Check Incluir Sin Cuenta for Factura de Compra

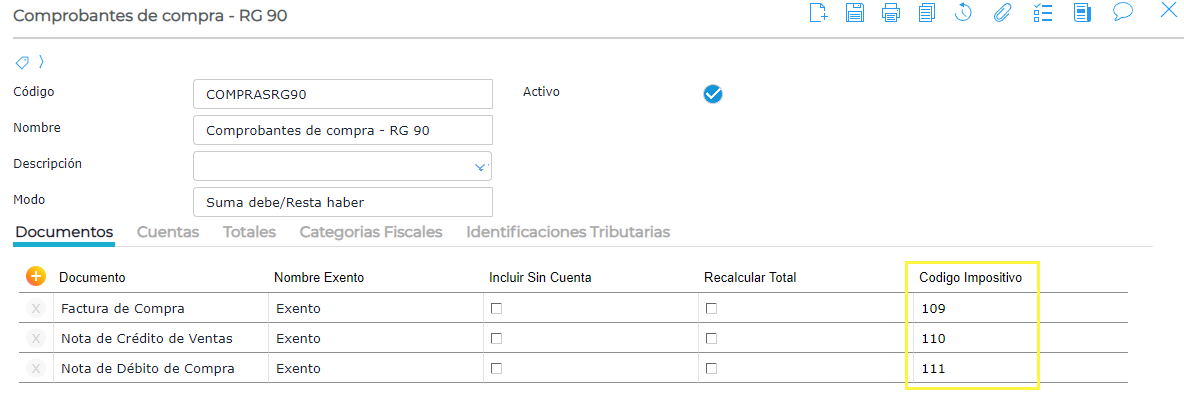pyautogui.click(x=496, y=308)
